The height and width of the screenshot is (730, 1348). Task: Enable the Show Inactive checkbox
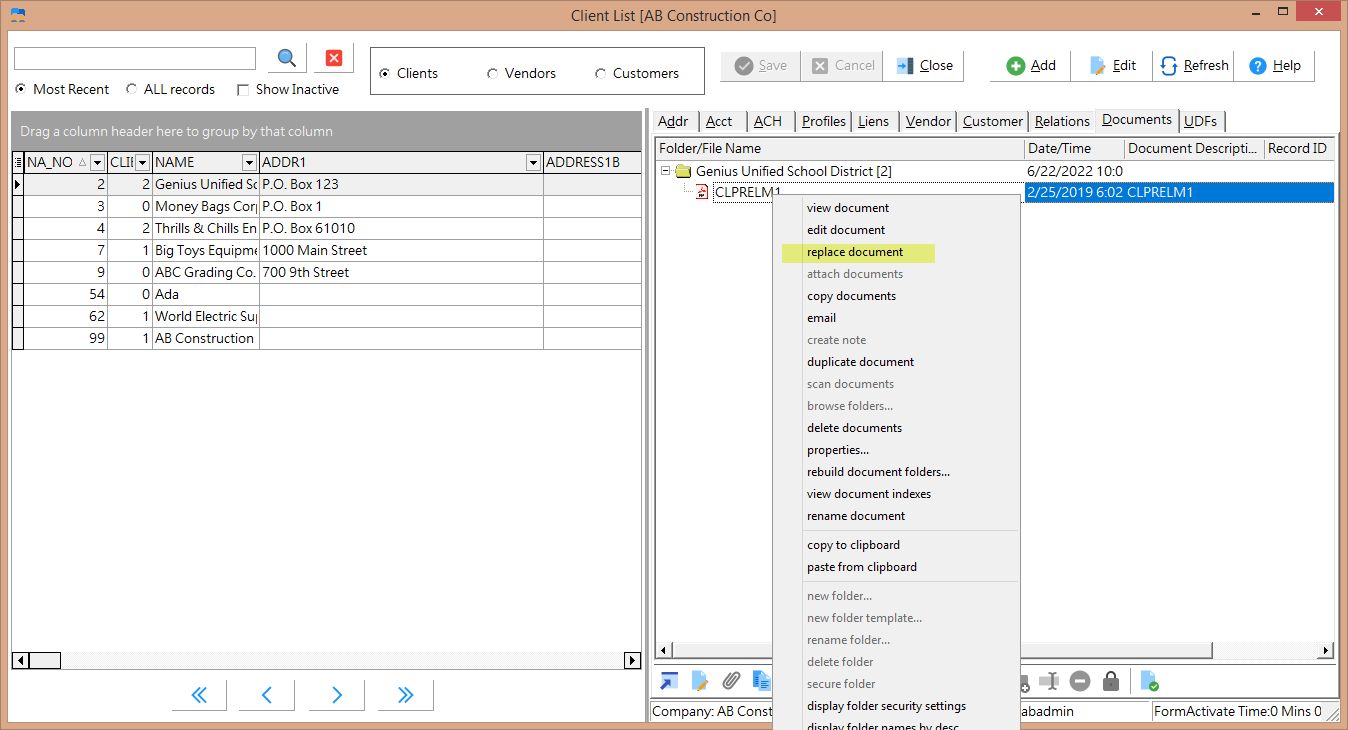point(243,89)
